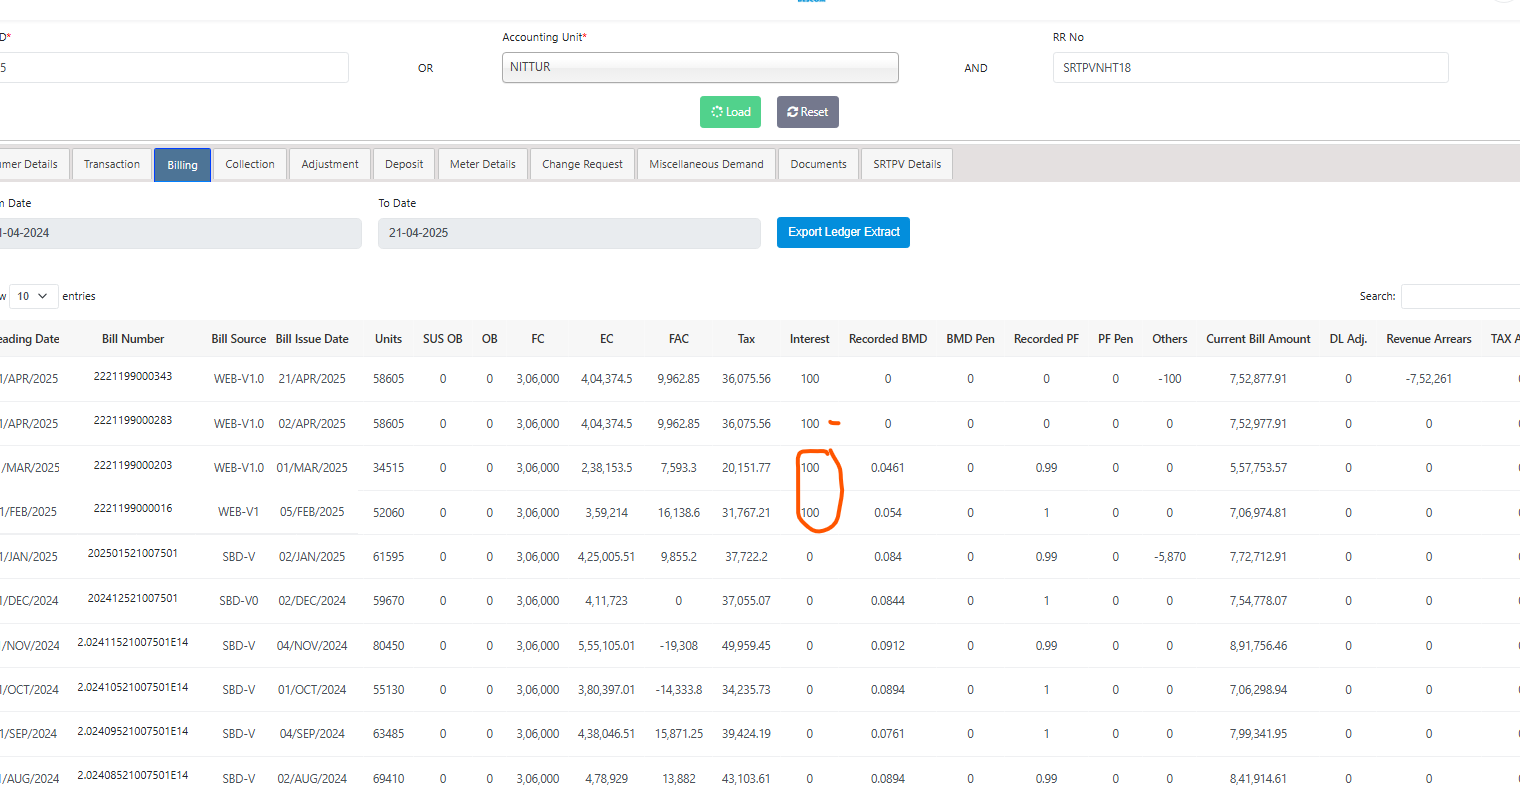Click bill number 2221199000283

coord(133,420)
